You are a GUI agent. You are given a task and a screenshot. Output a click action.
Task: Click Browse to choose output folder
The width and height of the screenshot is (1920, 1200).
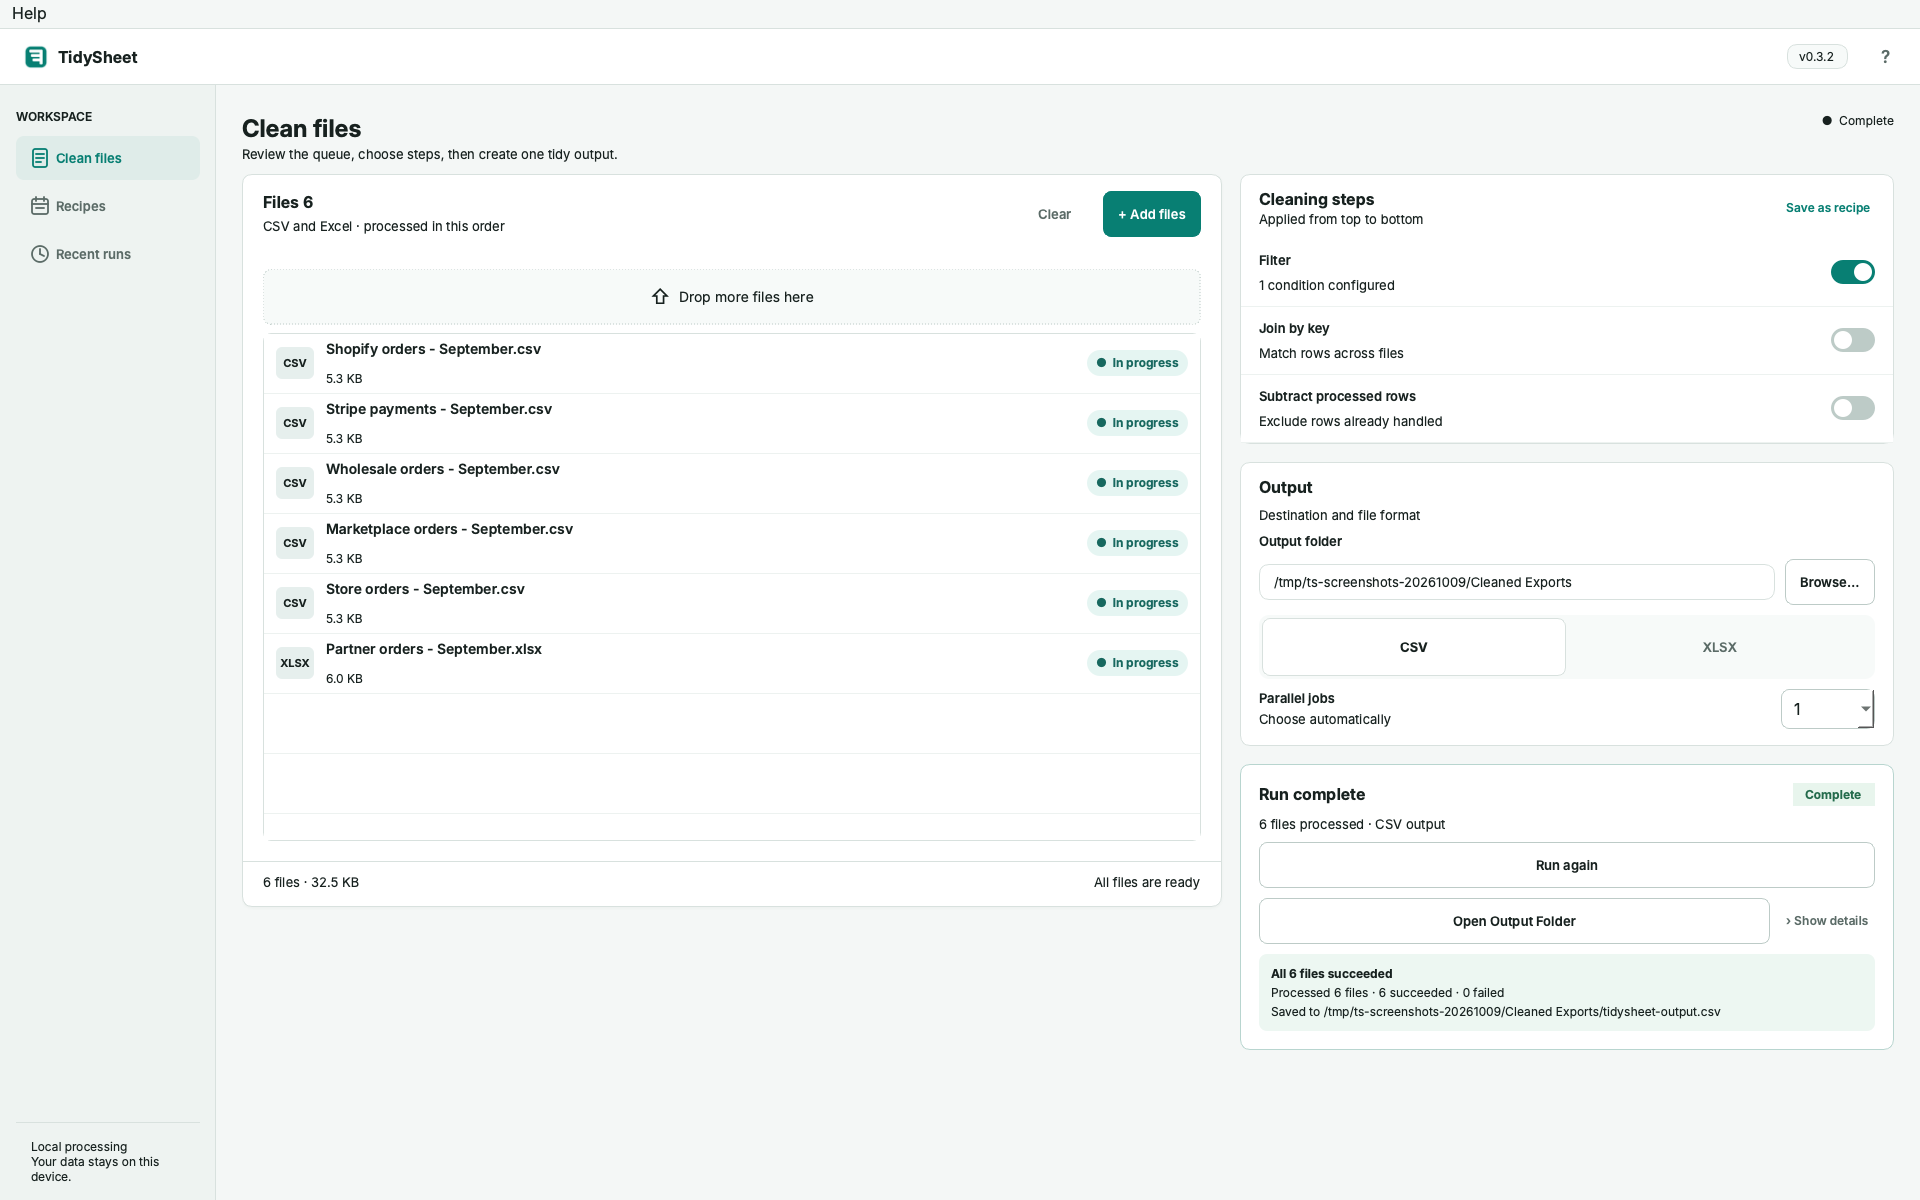(1829, 582)
